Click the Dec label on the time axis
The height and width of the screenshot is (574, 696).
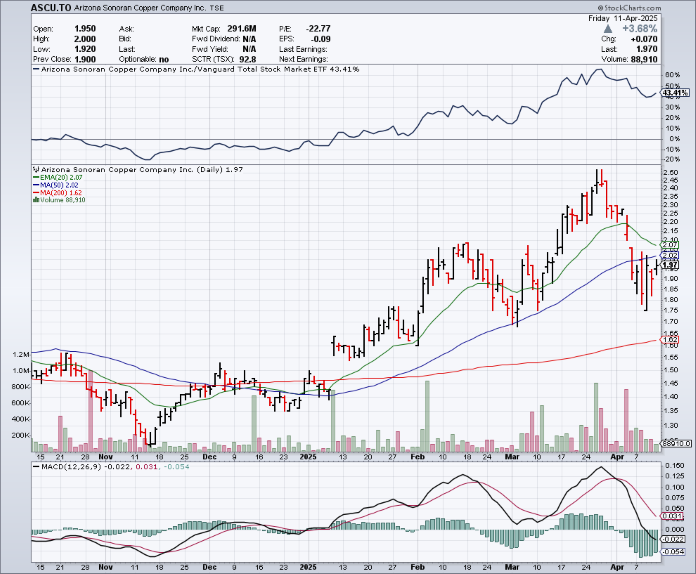(x=208, y=455)
